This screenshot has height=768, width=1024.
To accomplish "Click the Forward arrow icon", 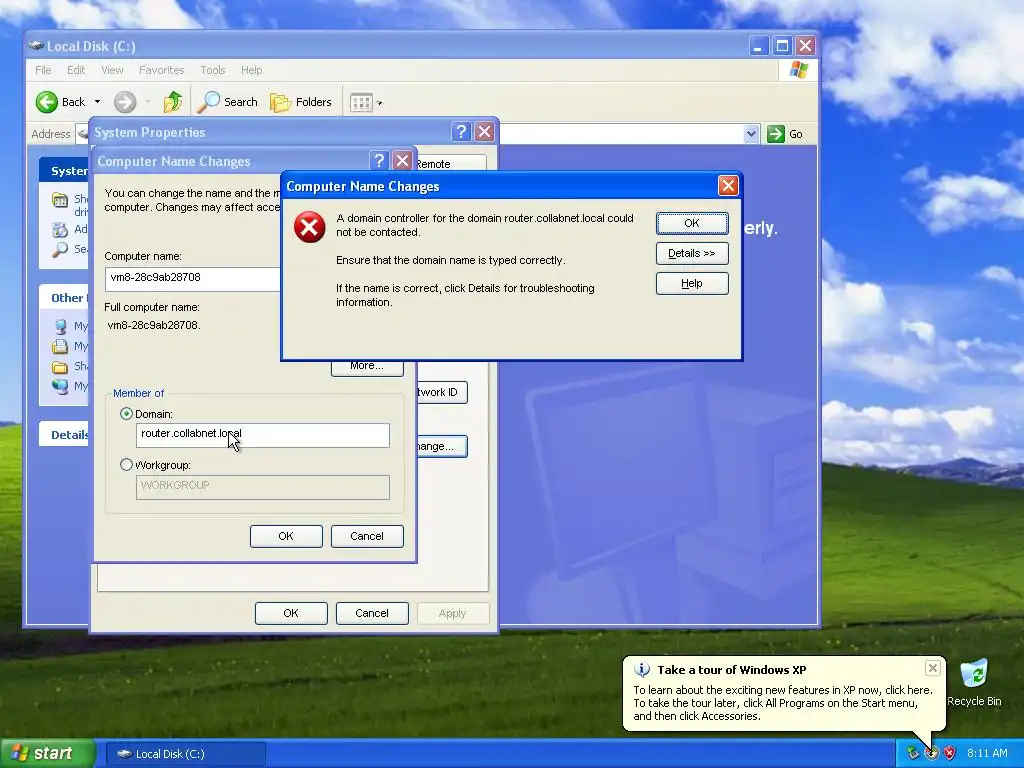I will [125, 102].
